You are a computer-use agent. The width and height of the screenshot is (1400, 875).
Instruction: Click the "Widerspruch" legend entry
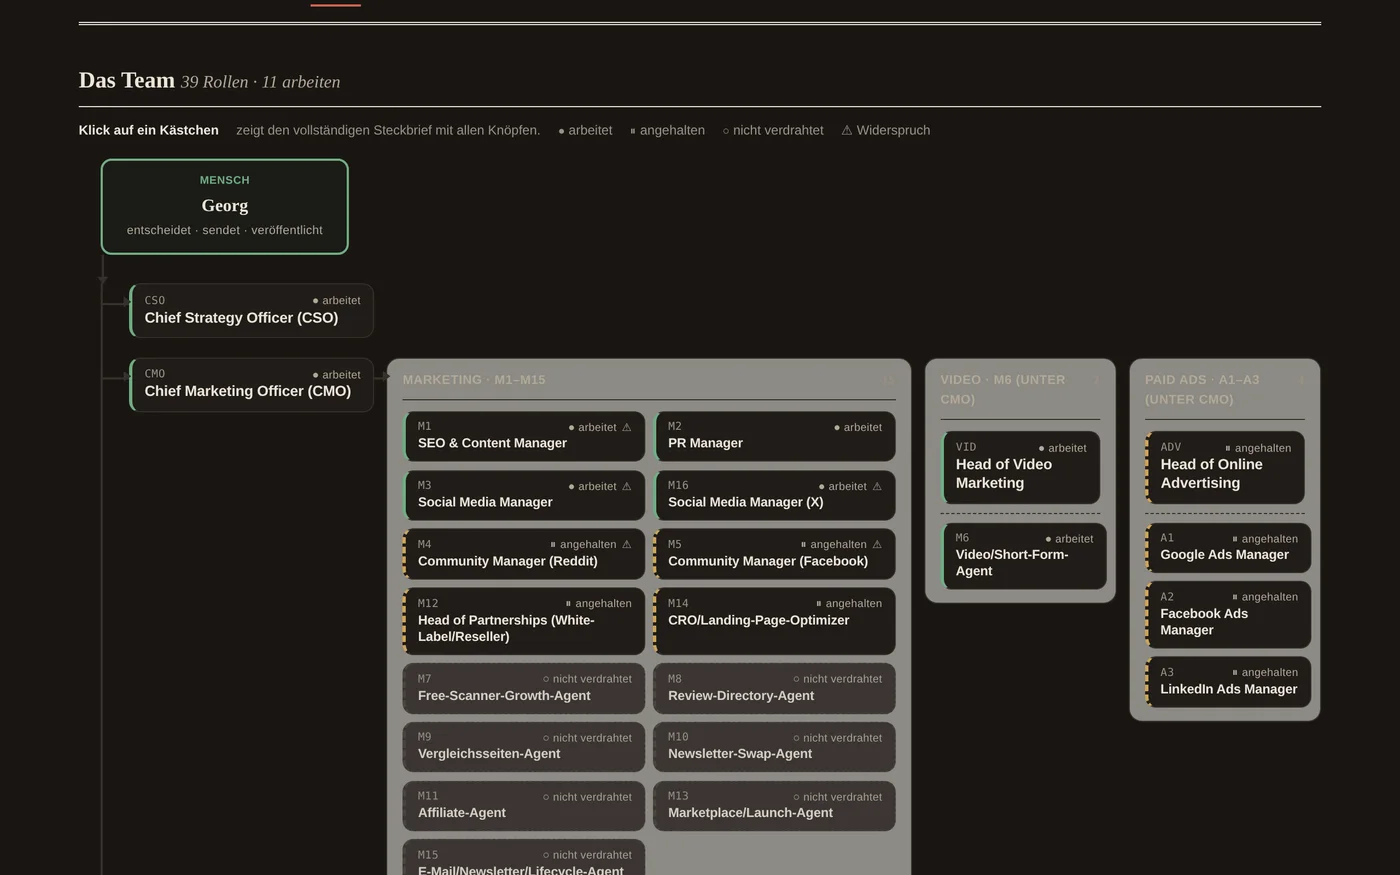[885, 130]
